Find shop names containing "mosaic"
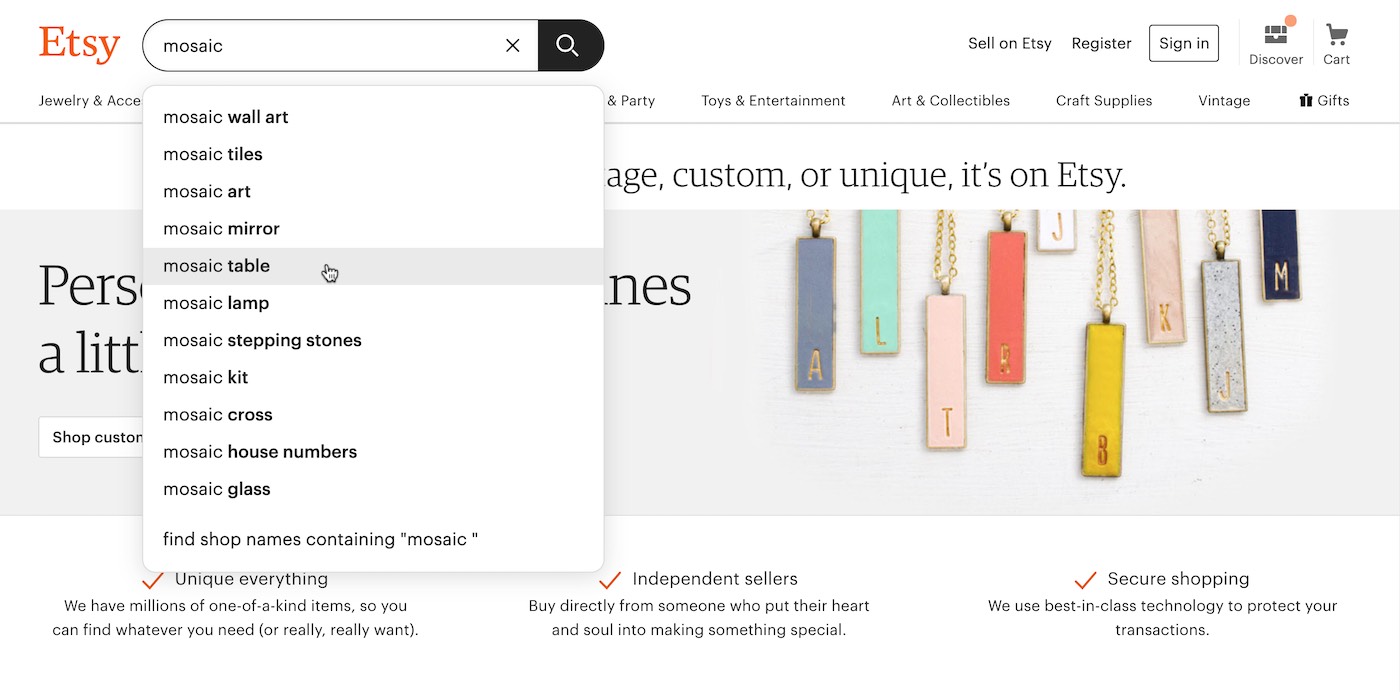Viewport: 1400px width, 692px height. click(320, 539)
